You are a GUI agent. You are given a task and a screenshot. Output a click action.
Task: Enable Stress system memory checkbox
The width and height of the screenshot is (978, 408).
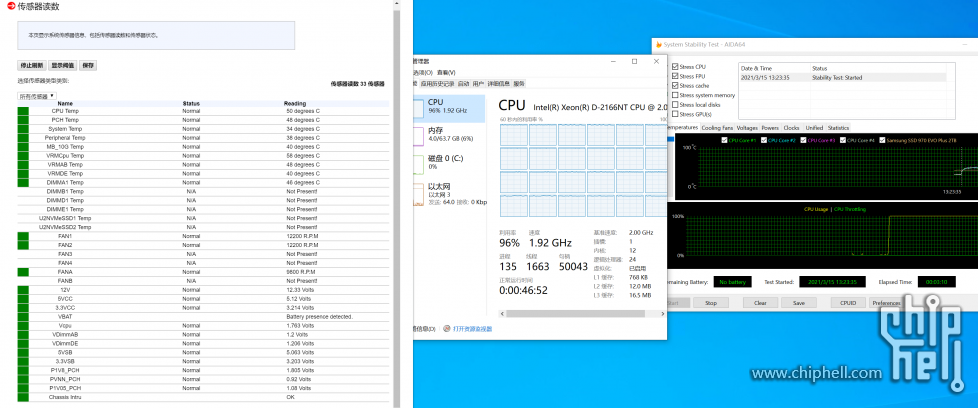click(675, 95)
